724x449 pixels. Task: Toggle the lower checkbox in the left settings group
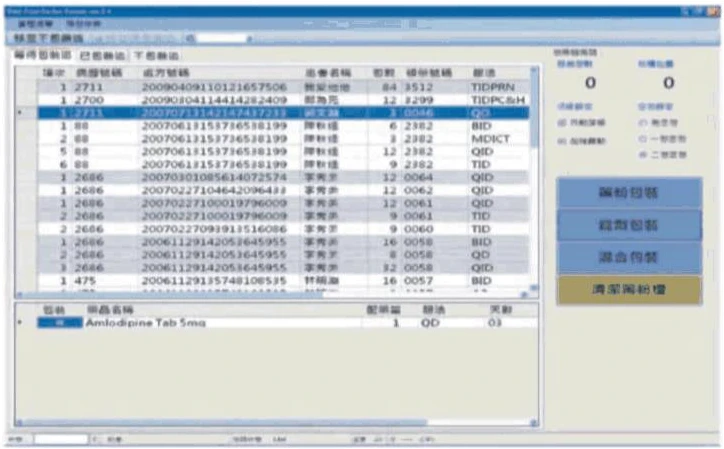pyautogui.click(x=561, y=141)
